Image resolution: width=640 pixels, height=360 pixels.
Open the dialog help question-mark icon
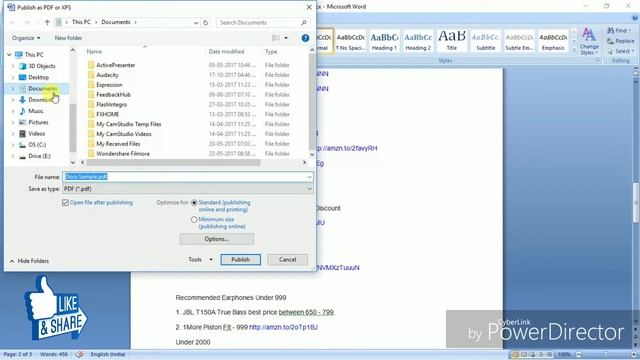click(305, 38)
